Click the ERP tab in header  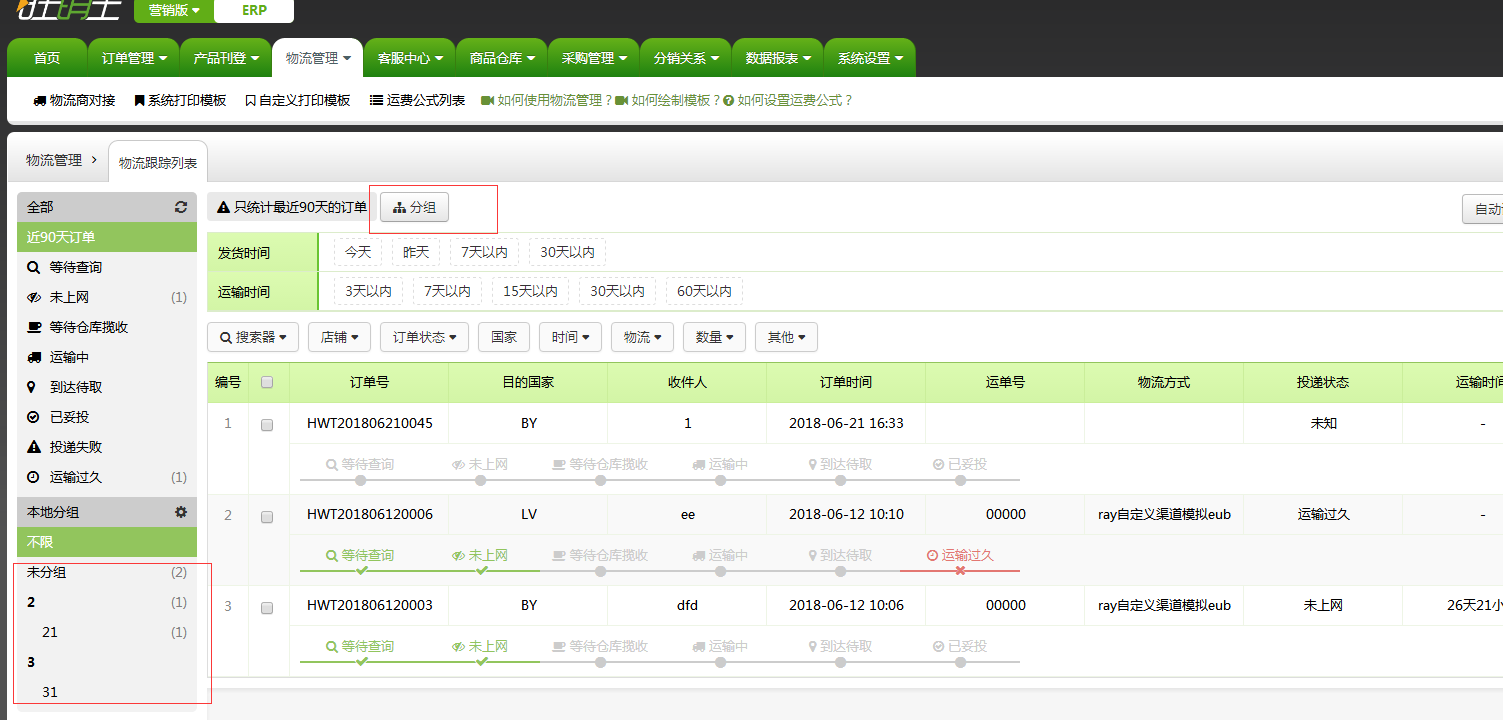tap(254, 10)
